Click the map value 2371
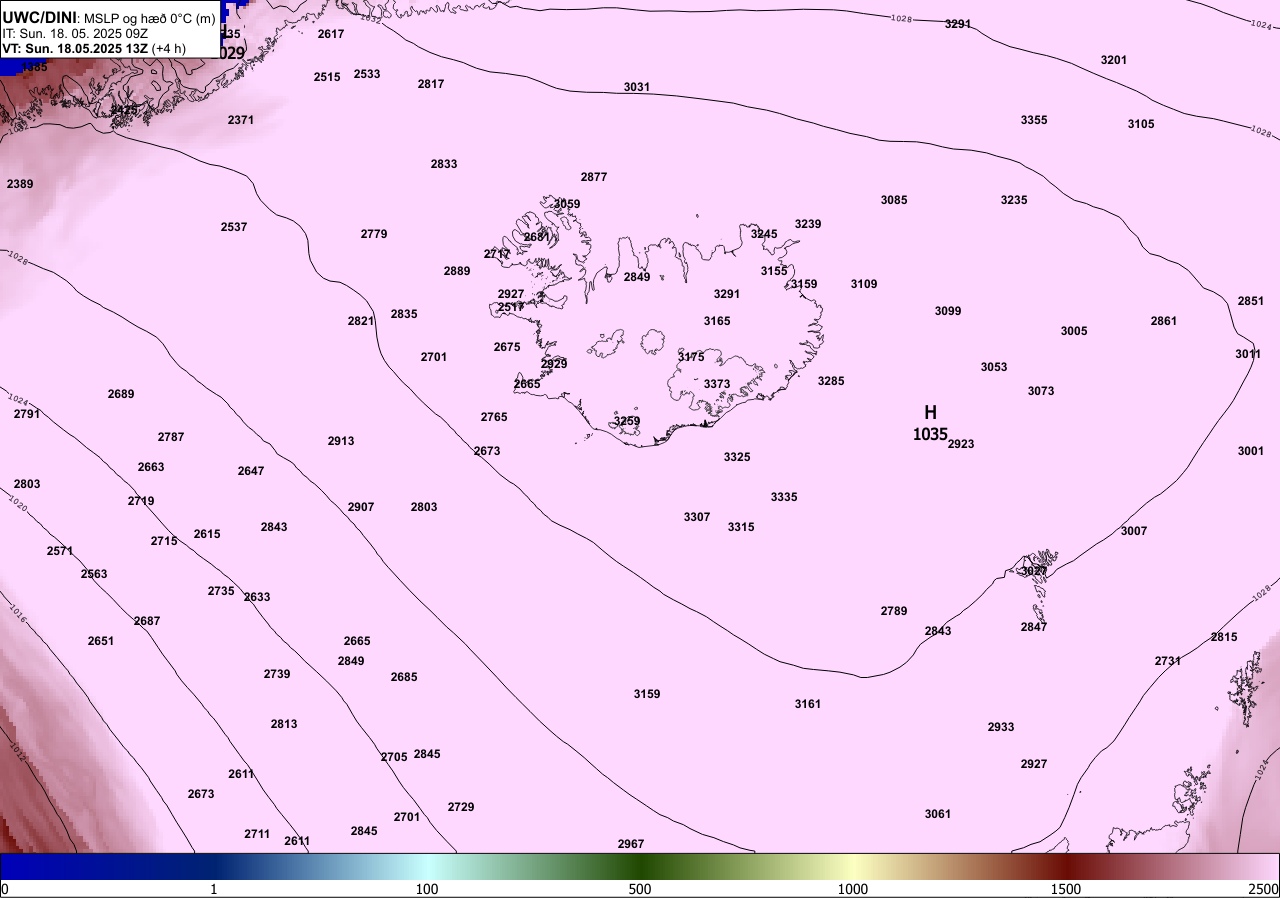Image resolution: width=1280 pixels, height=898 pixels. (241, 120)
